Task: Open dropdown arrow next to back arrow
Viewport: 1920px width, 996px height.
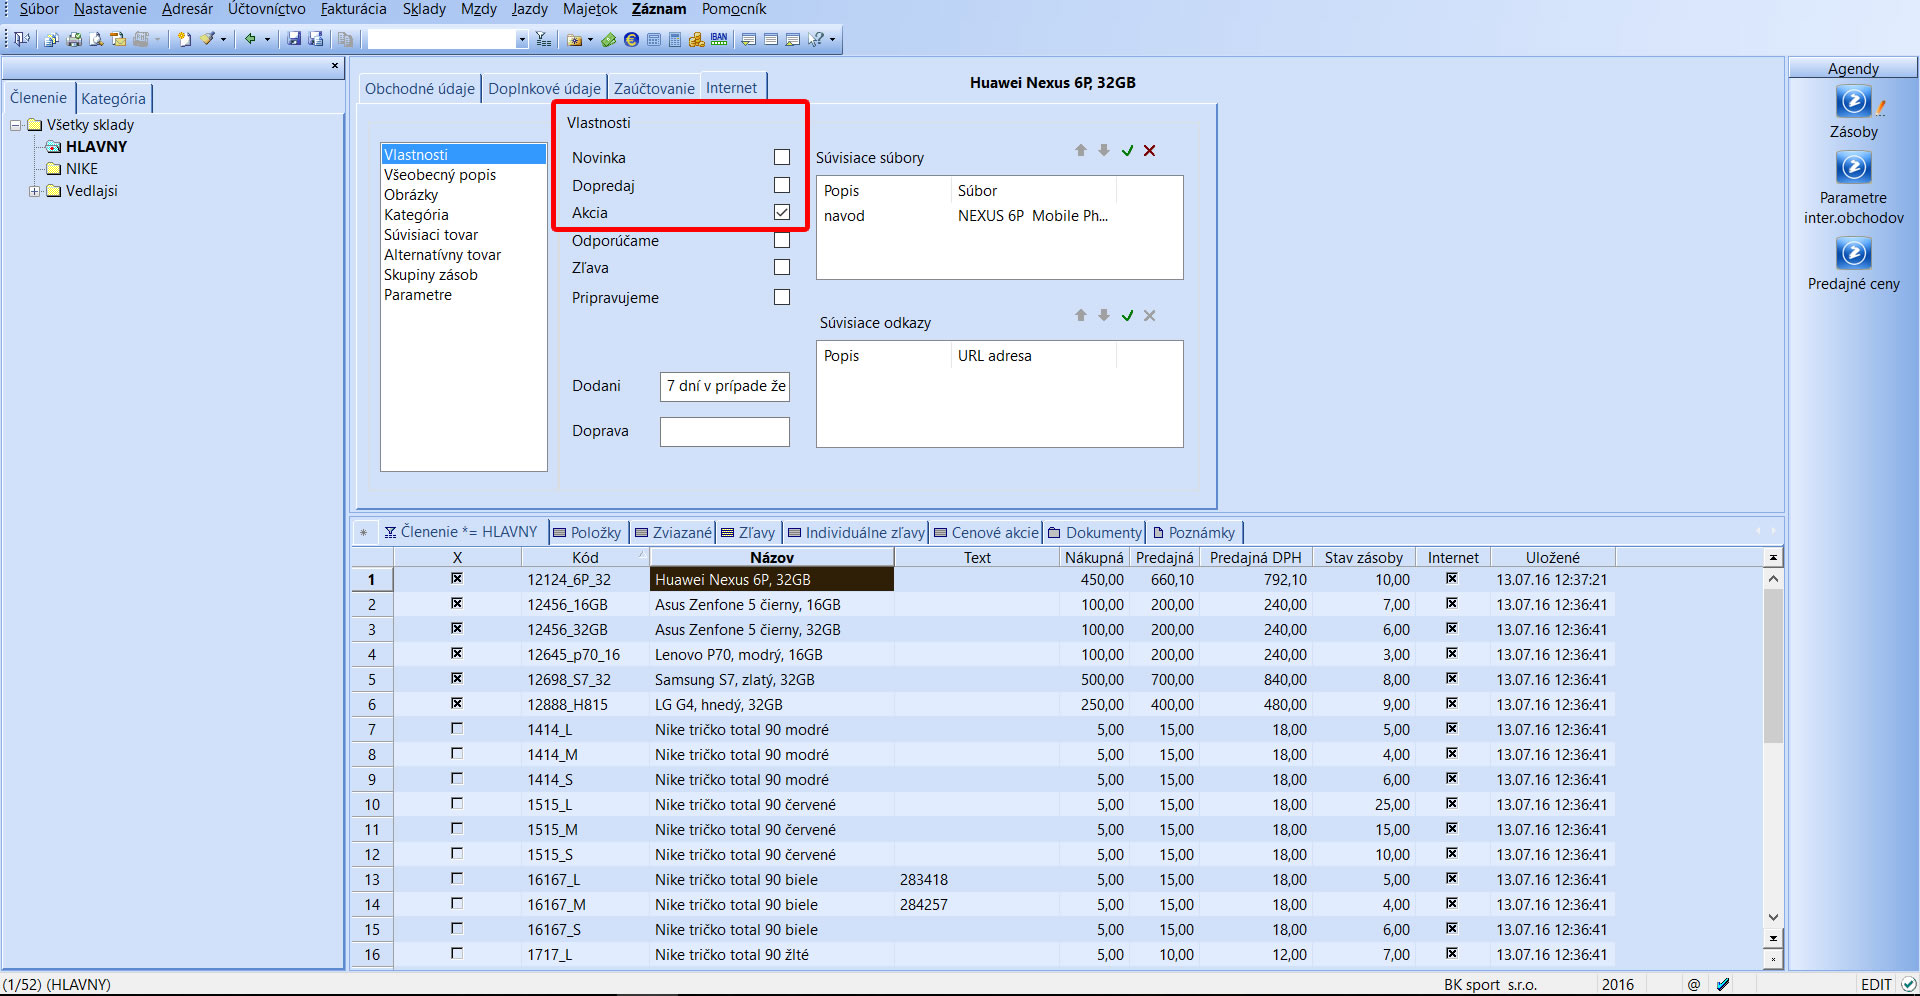Action: (267, 39)
